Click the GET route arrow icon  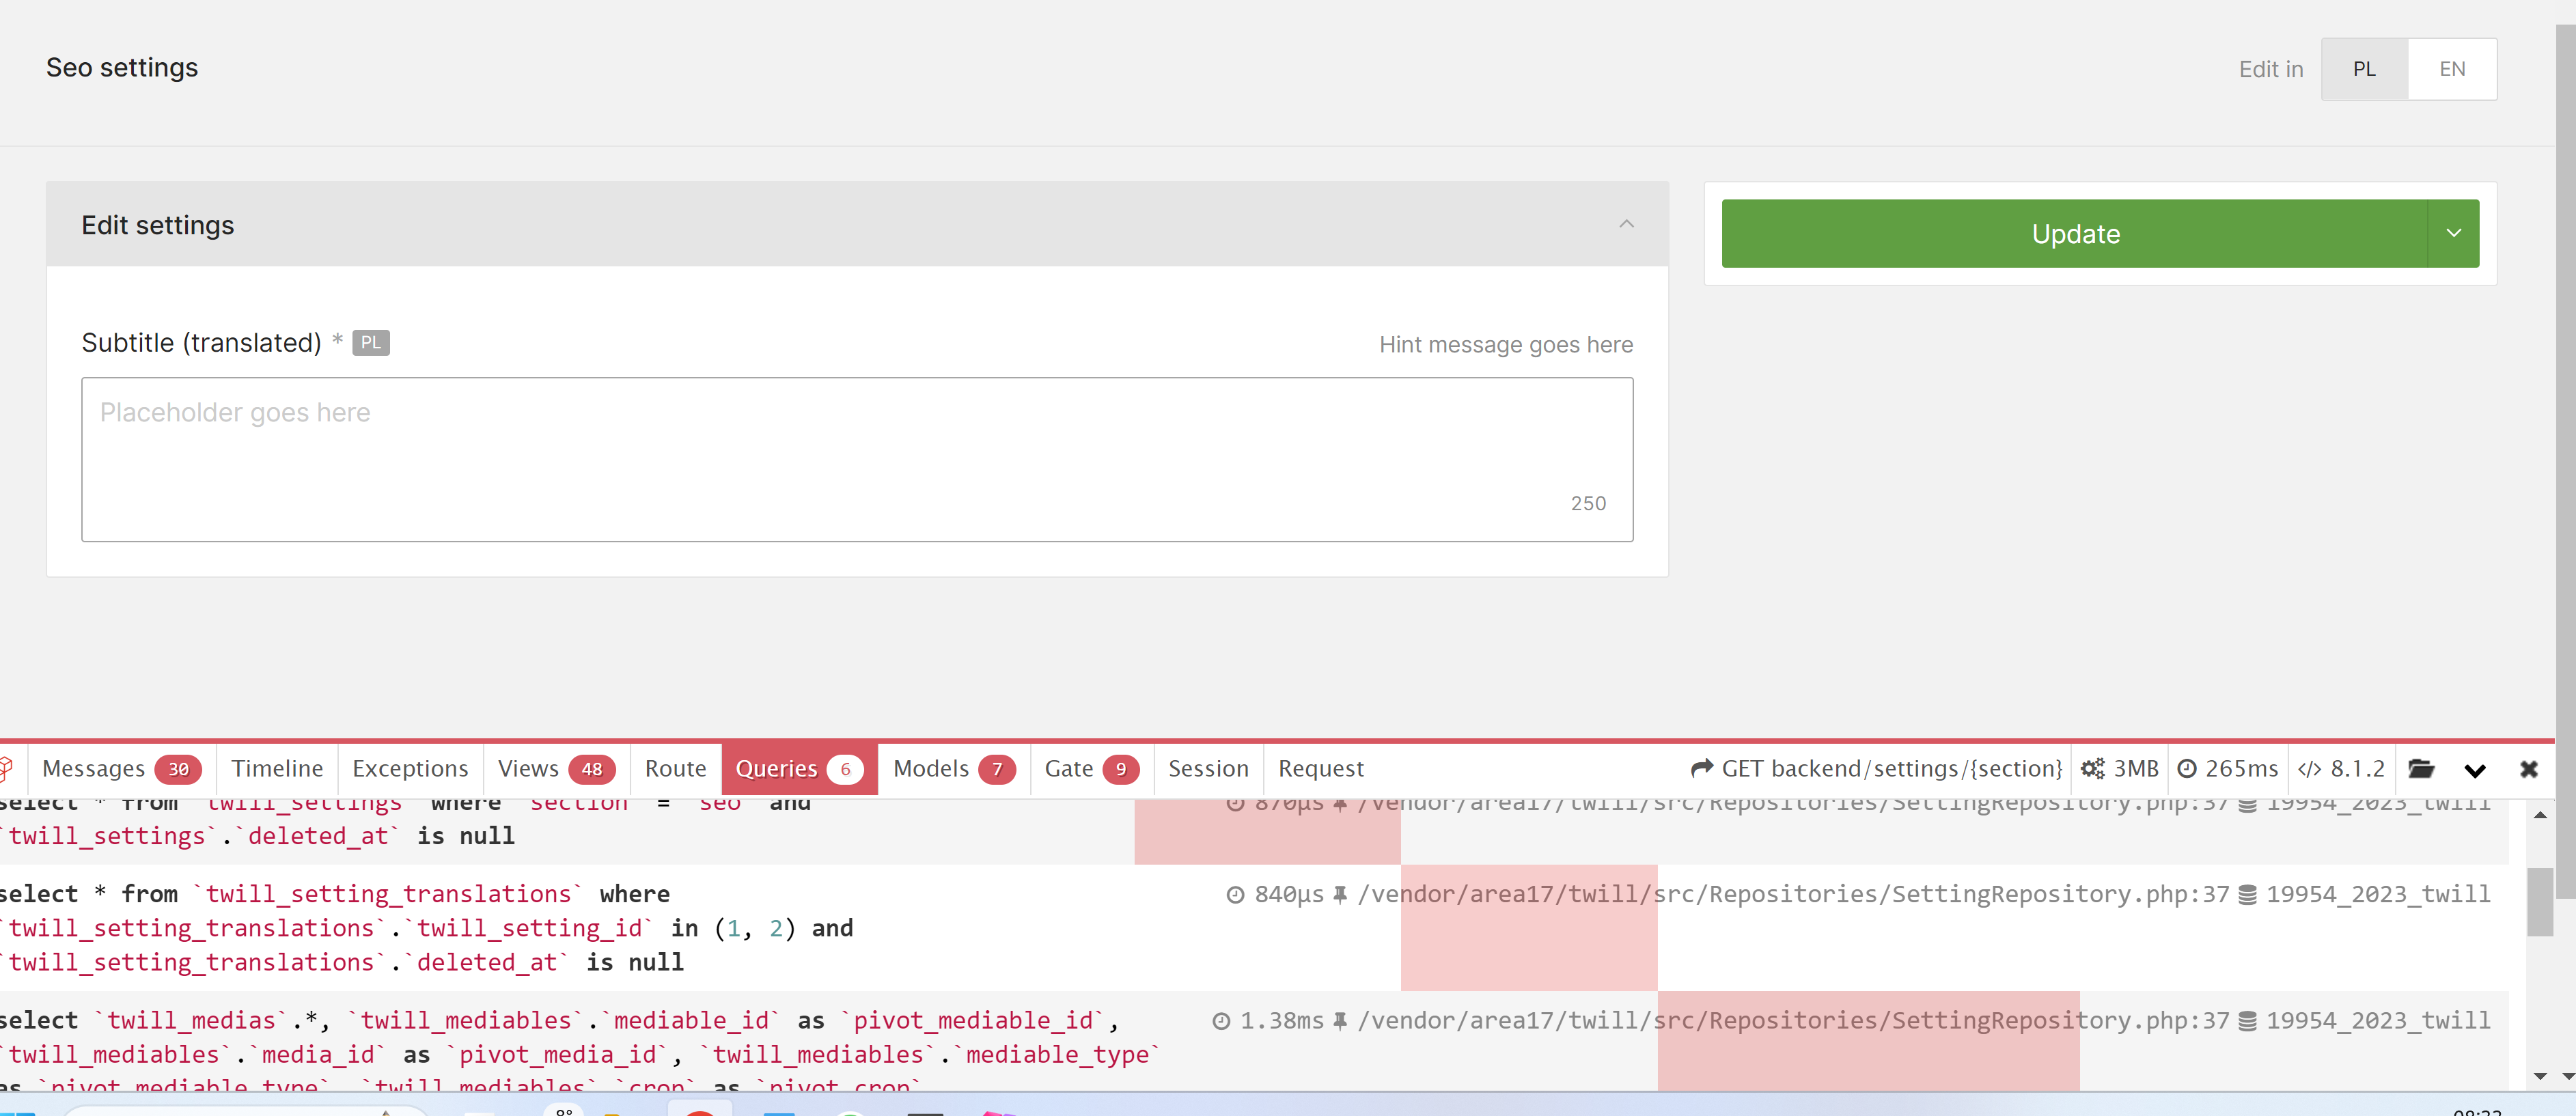click(x=1701, y=768)
